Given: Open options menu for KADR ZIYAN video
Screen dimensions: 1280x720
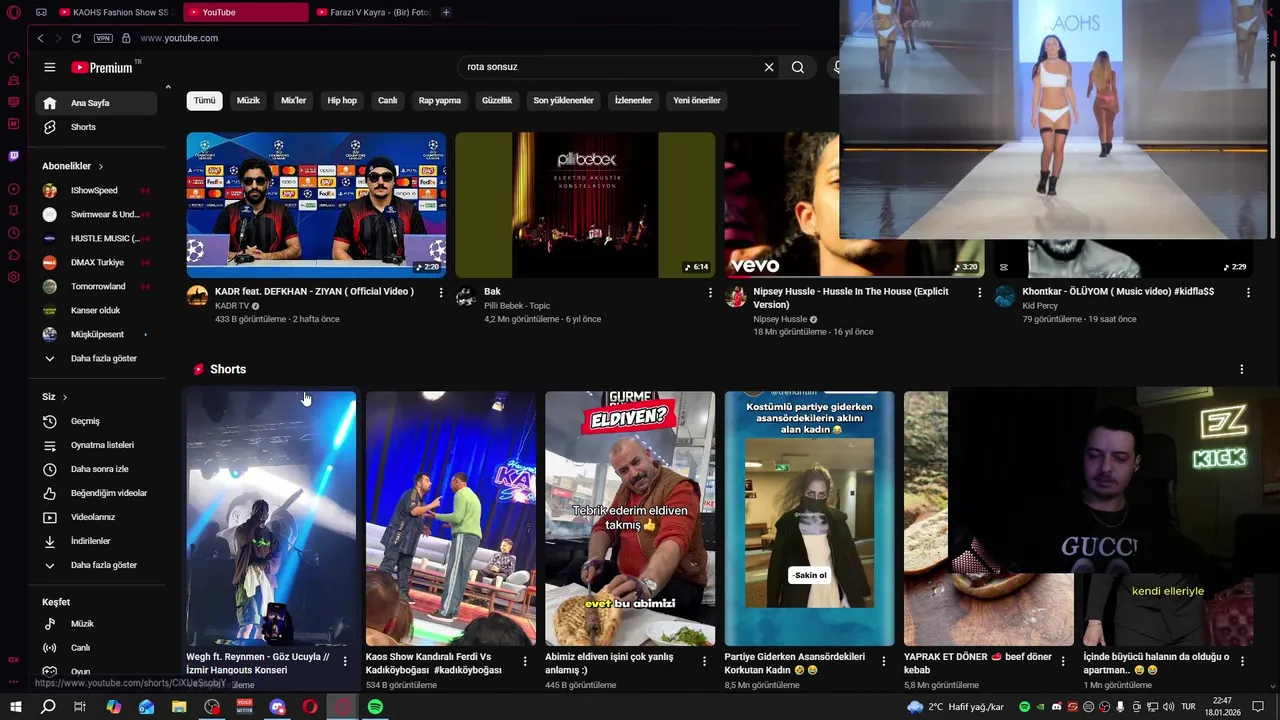Looking at the screenshot, I should click(441, 293).
